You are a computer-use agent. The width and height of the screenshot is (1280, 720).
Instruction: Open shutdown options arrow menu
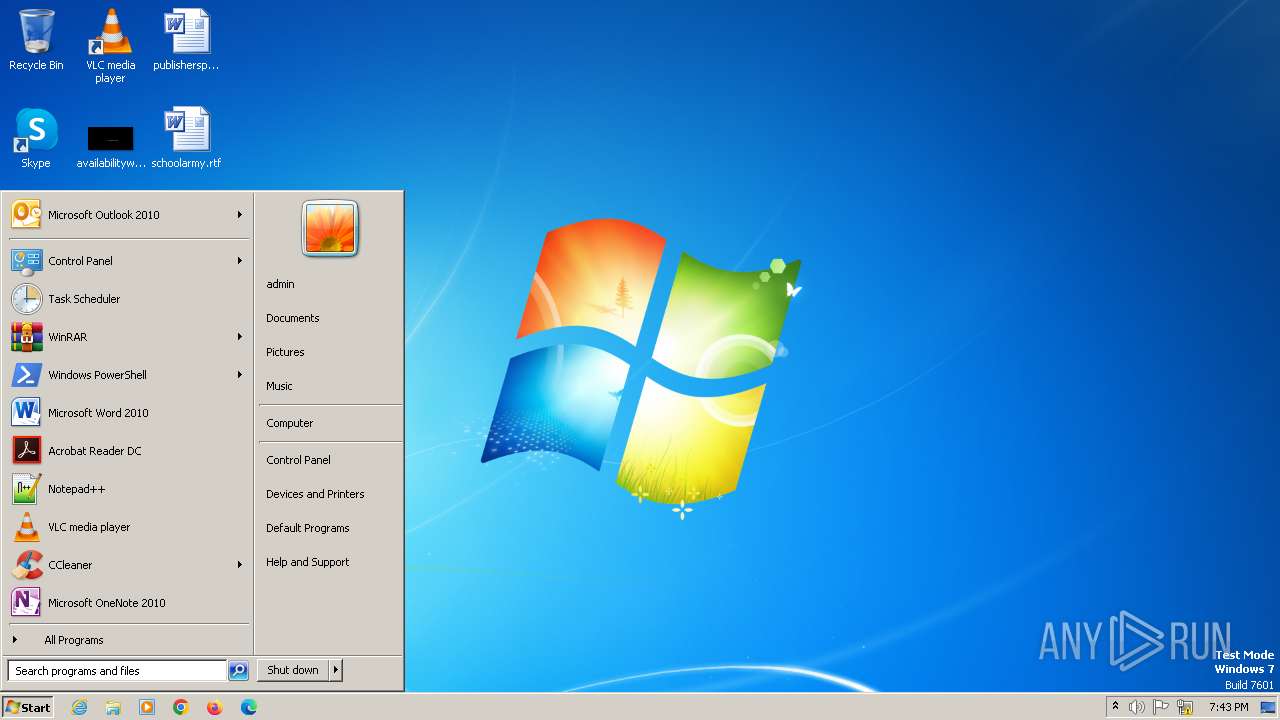pyautogui.click(x=336, y=670)
